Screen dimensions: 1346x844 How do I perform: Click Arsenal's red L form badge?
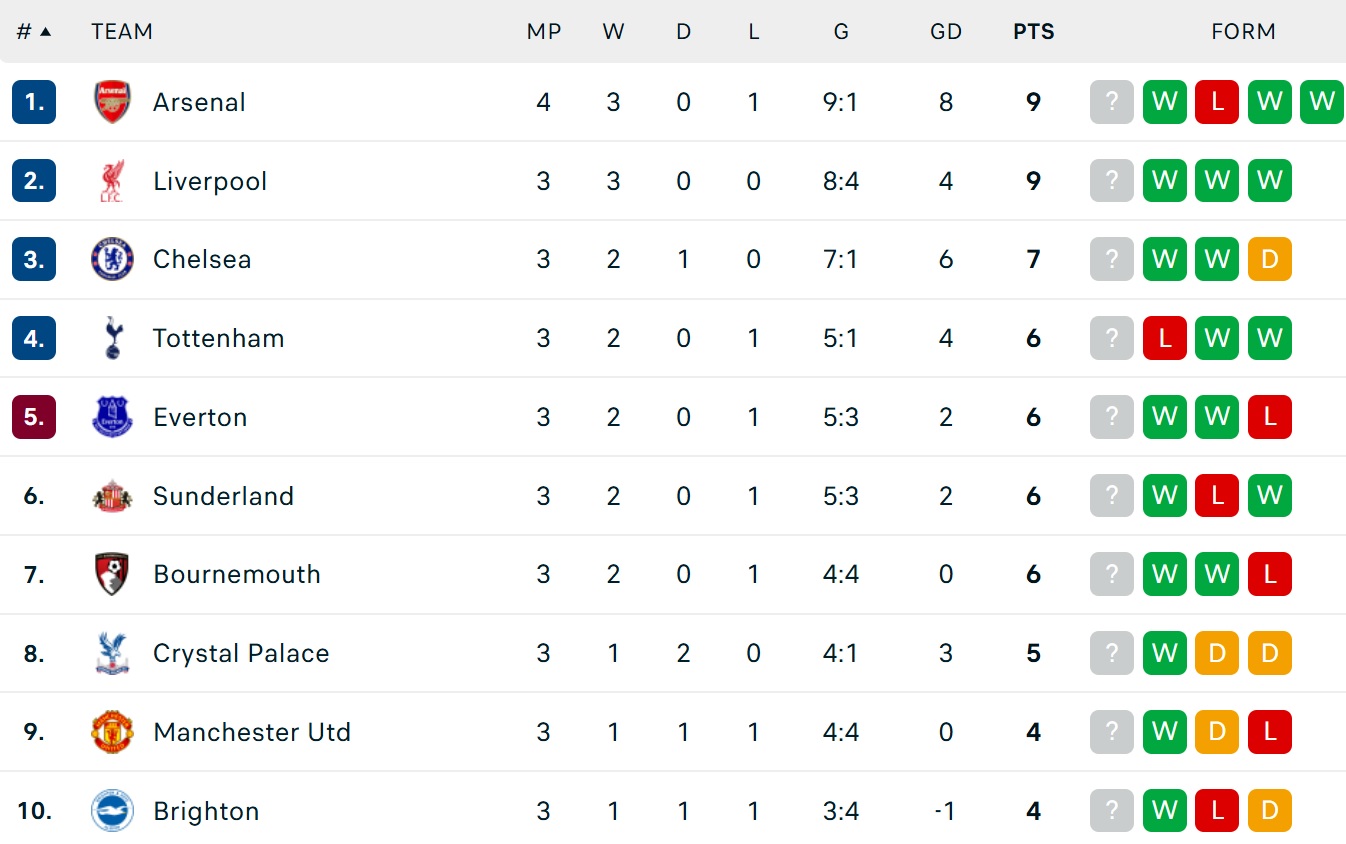pos(1217,102)
